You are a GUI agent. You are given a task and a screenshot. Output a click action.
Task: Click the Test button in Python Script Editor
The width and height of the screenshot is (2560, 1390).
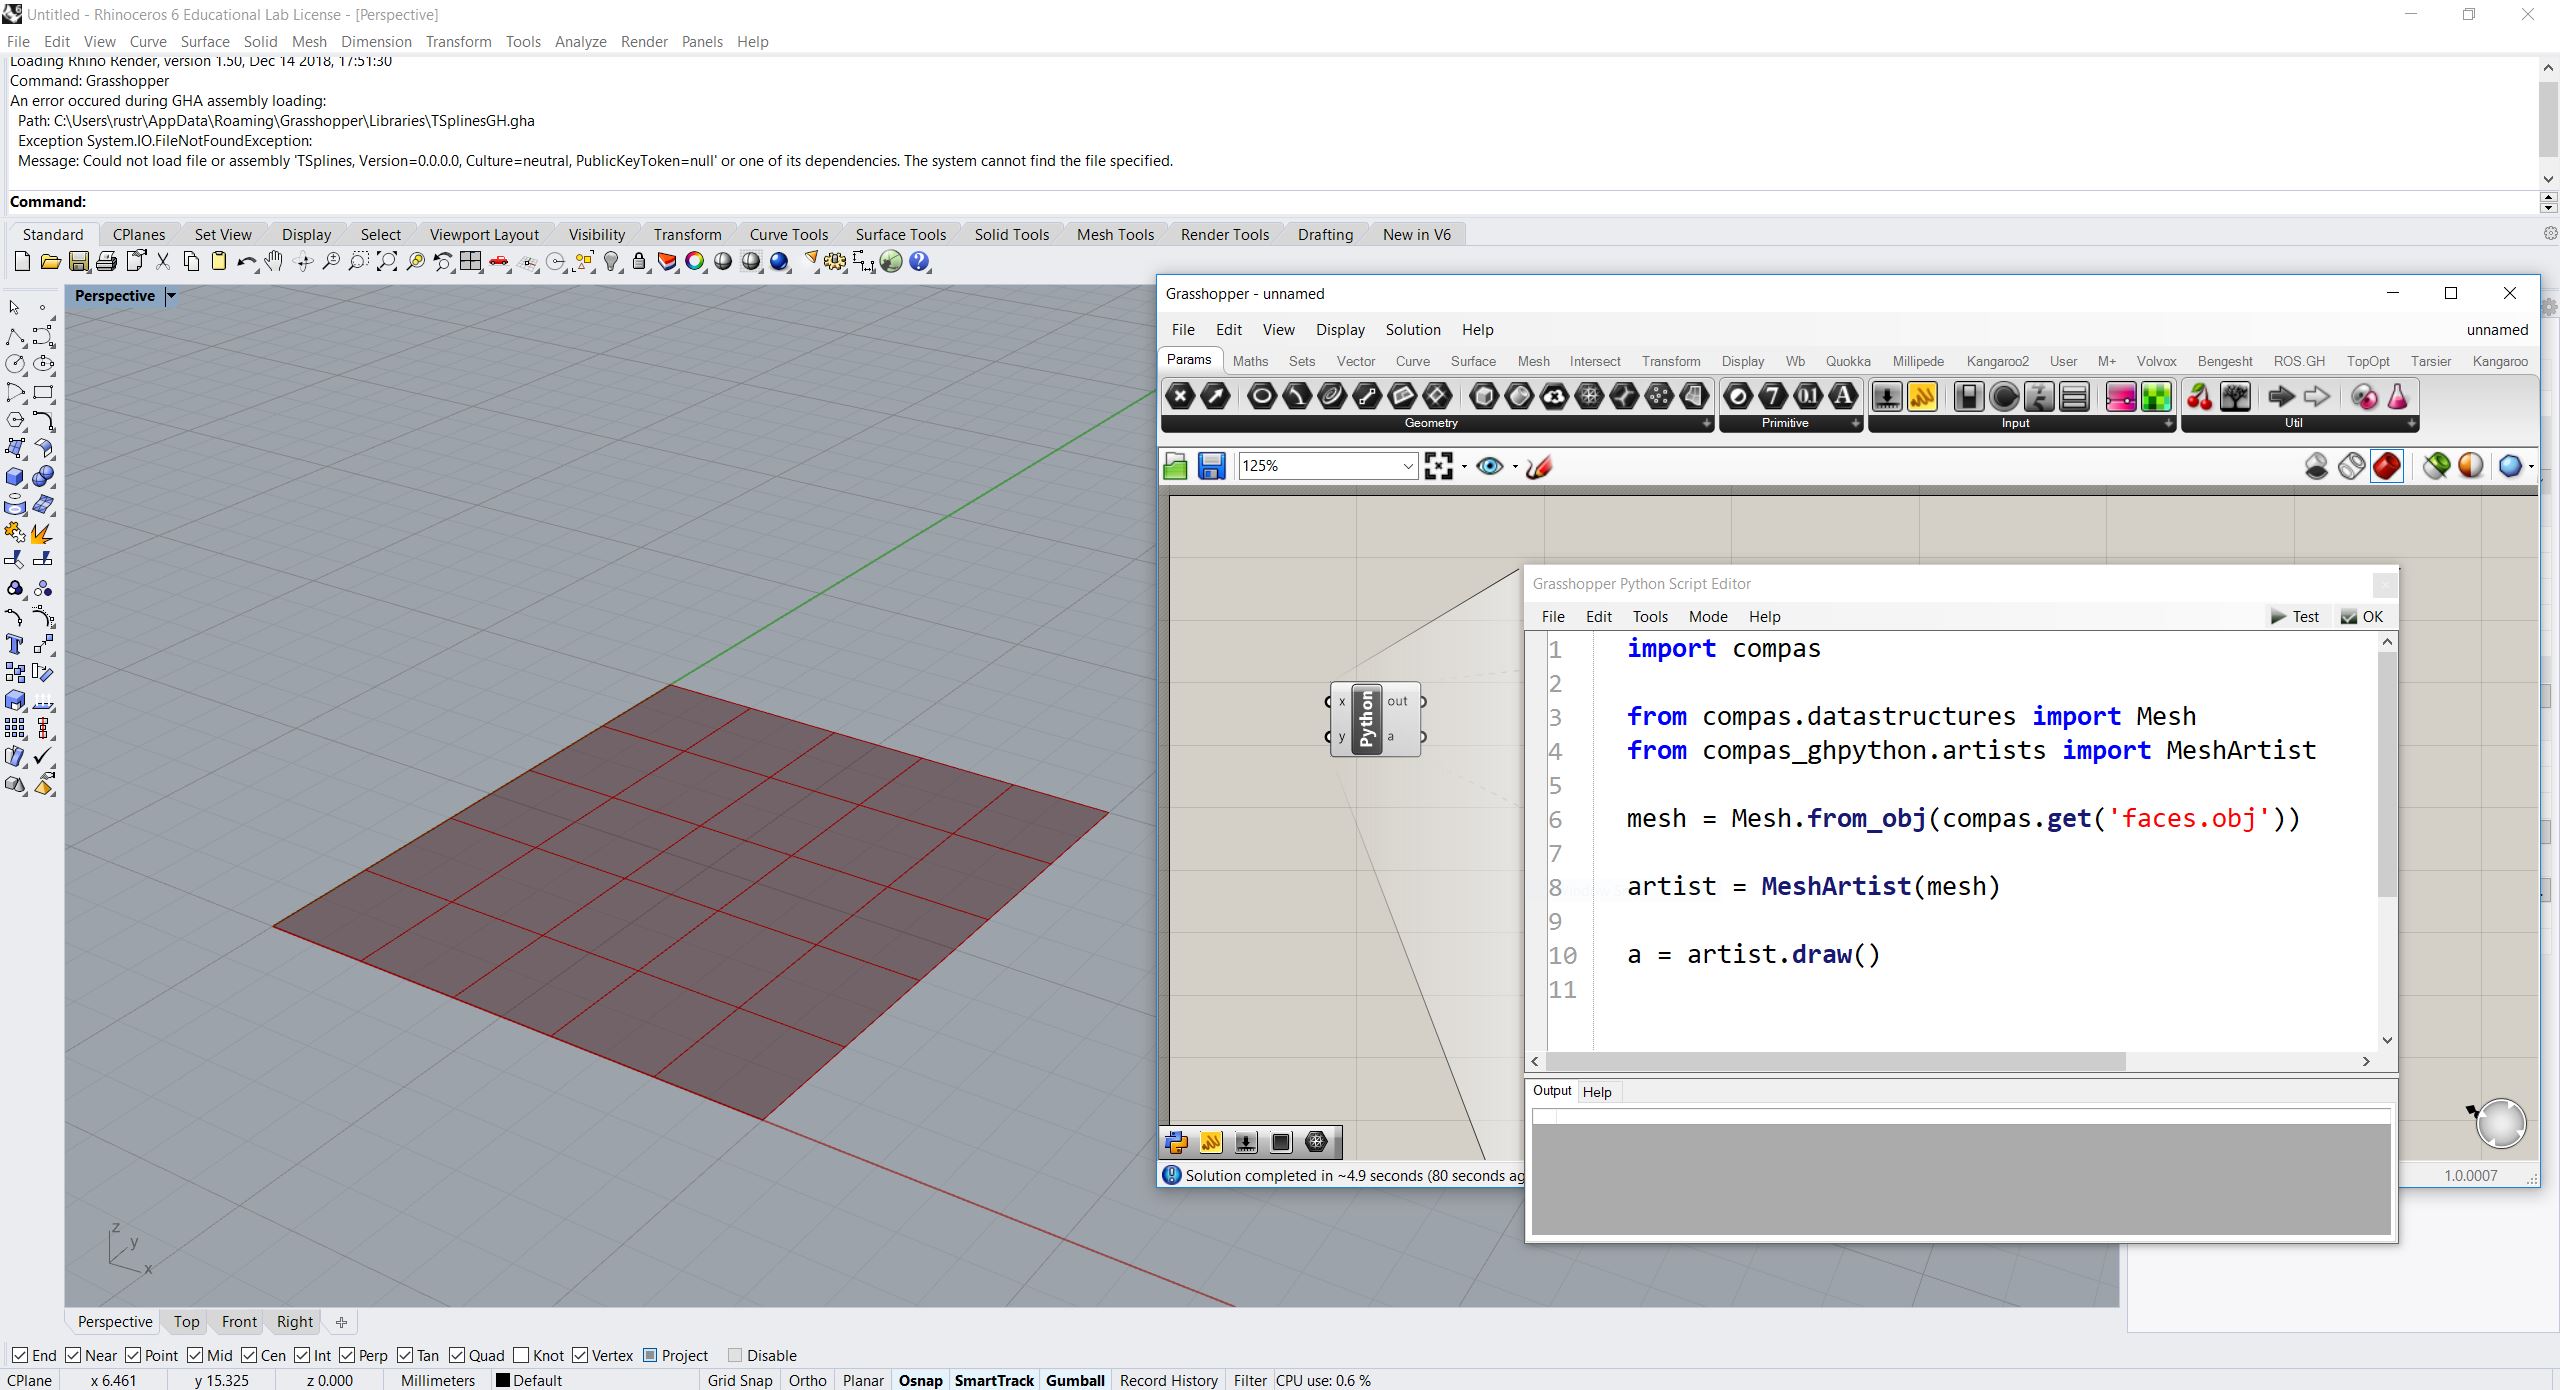coord(2297,617)
